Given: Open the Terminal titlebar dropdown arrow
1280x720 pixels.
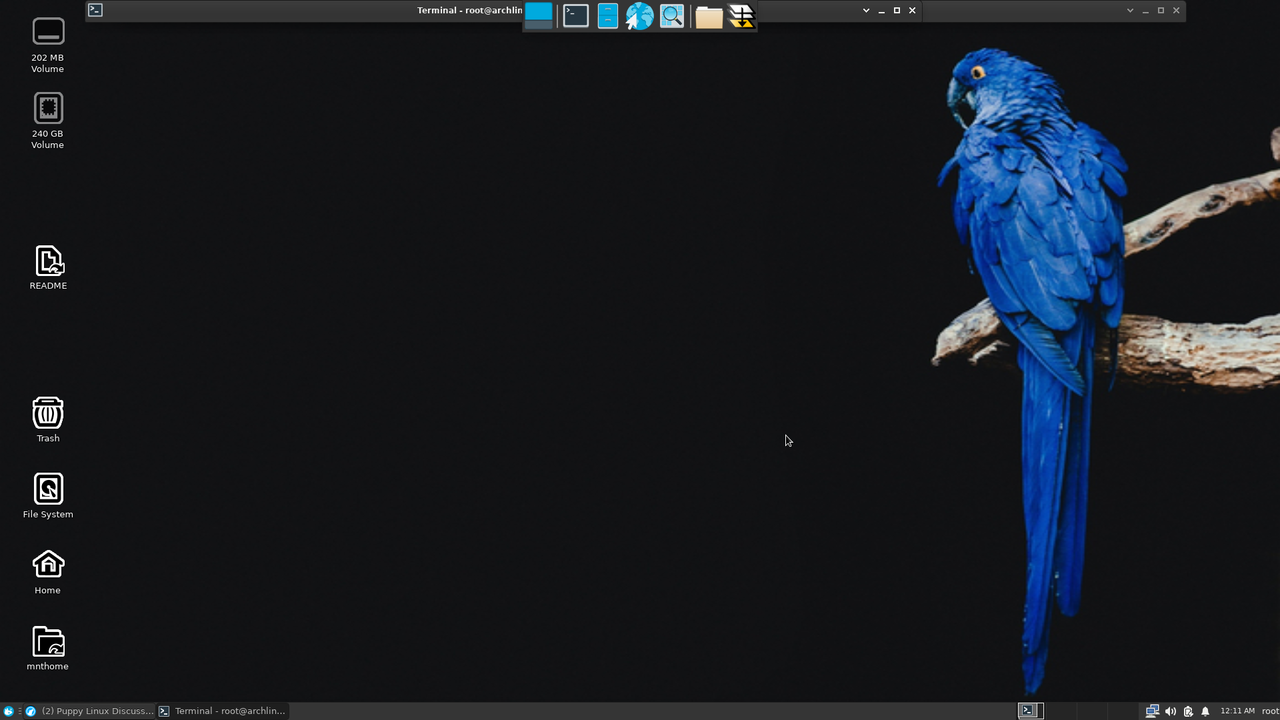Looking at the screenshot, I should [866, 10].
